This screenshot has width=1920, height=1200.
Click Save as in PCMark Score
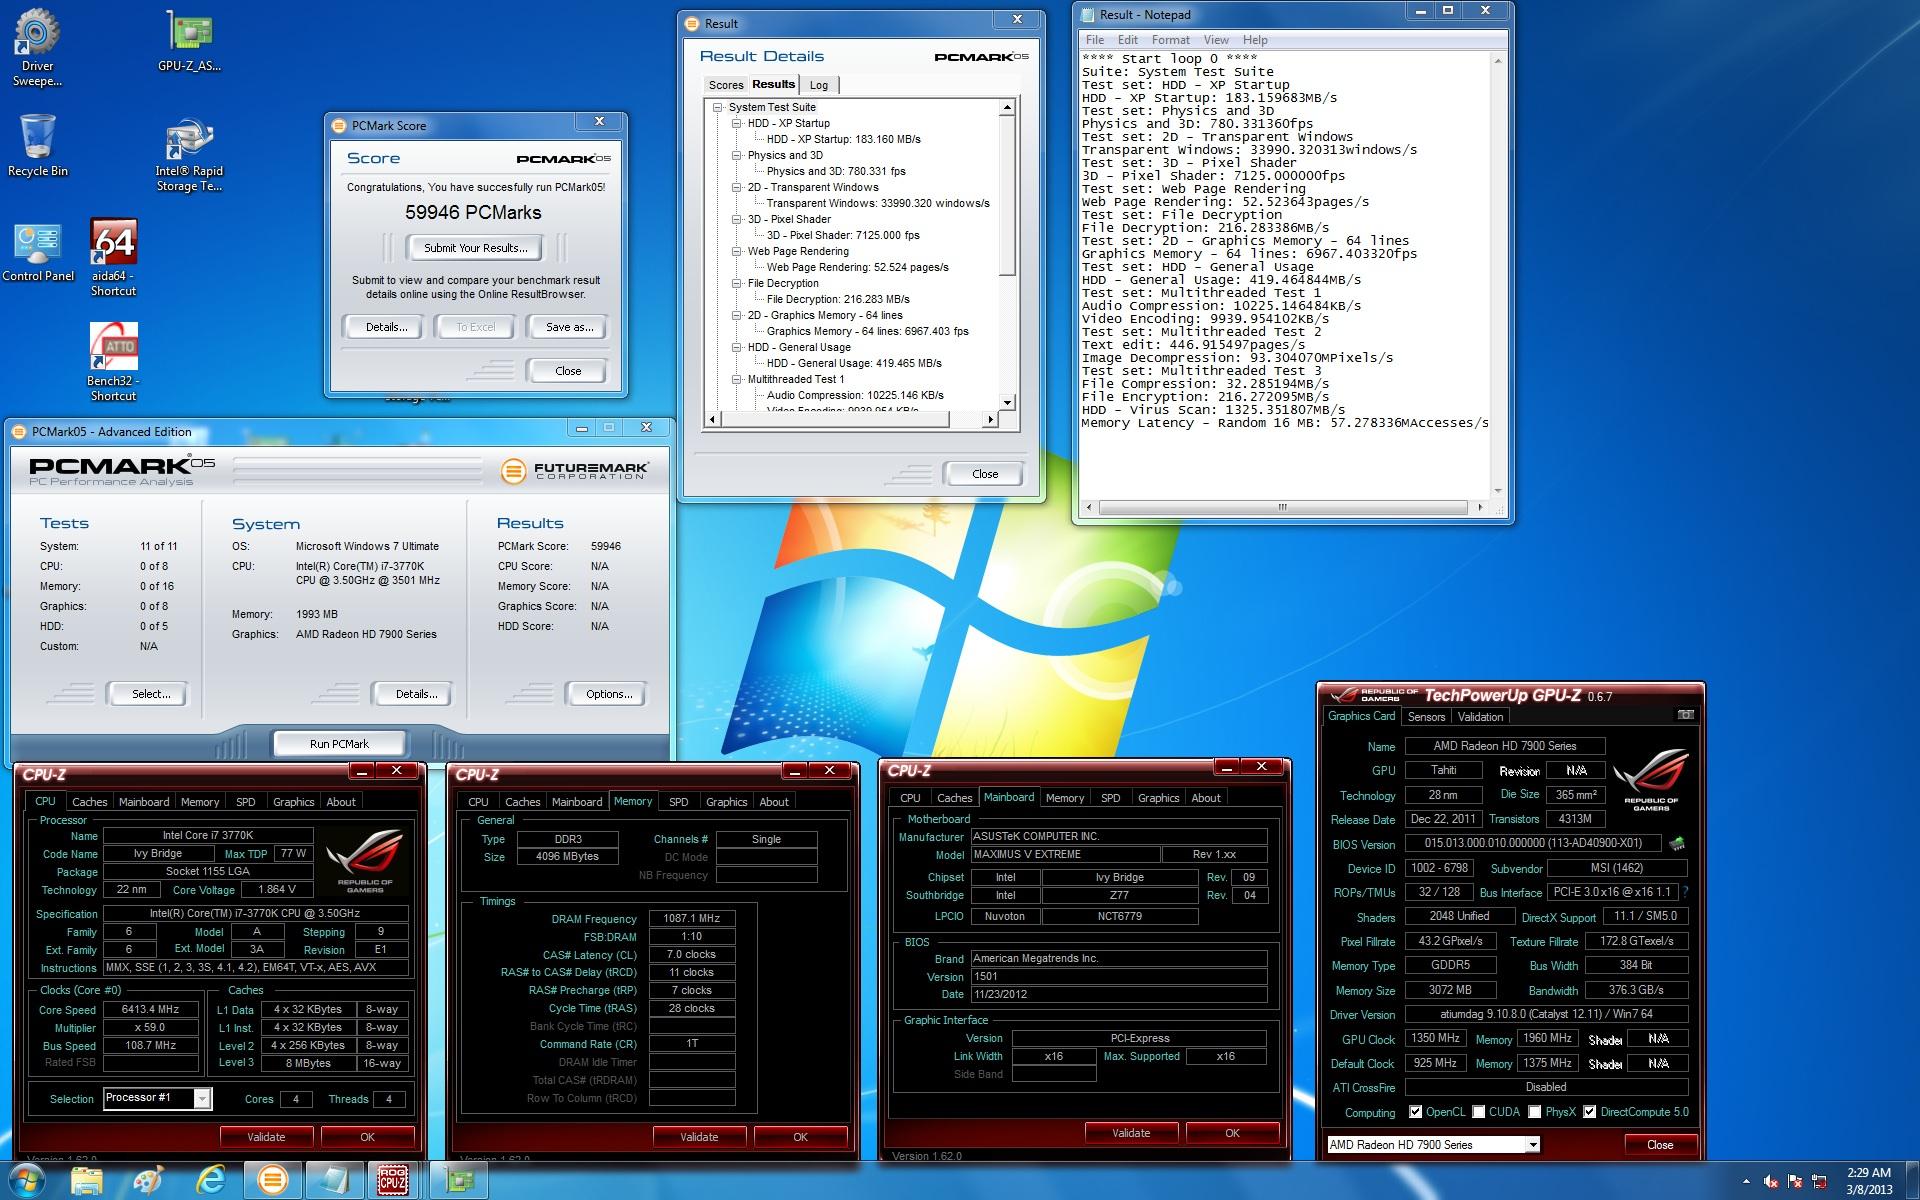(569, 327)
